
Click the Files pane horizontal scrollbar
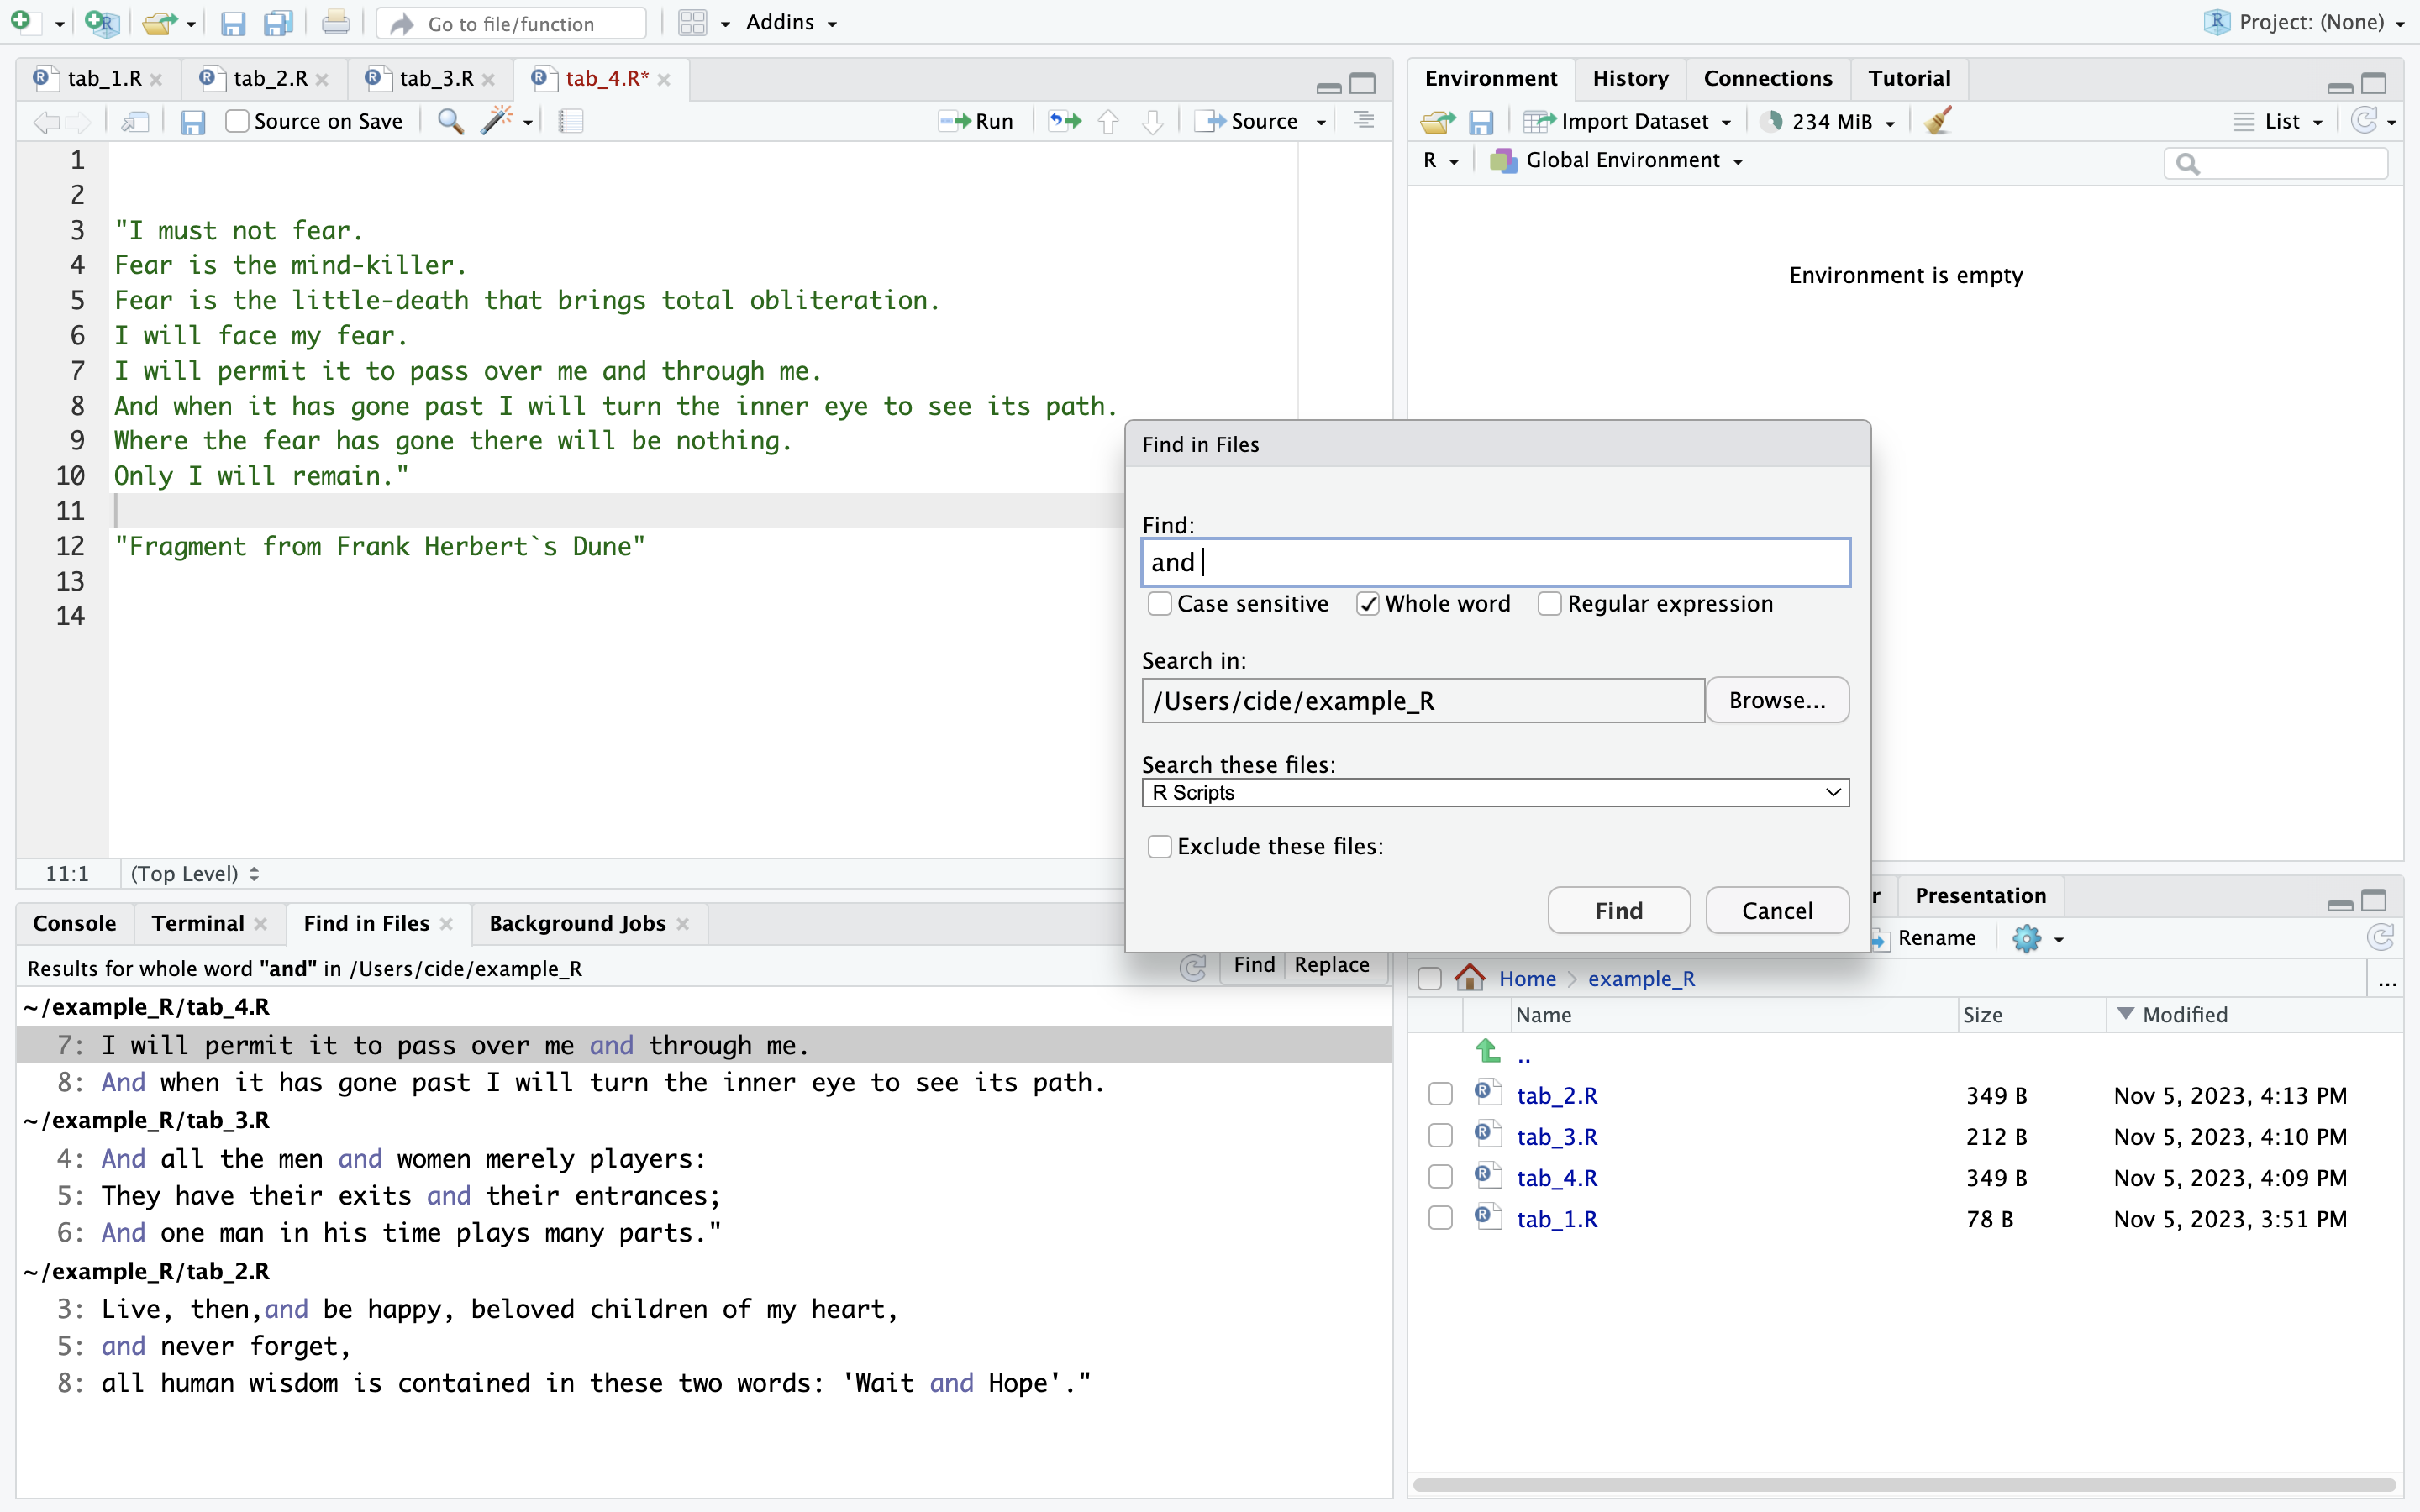[x=1903, y=1485]
